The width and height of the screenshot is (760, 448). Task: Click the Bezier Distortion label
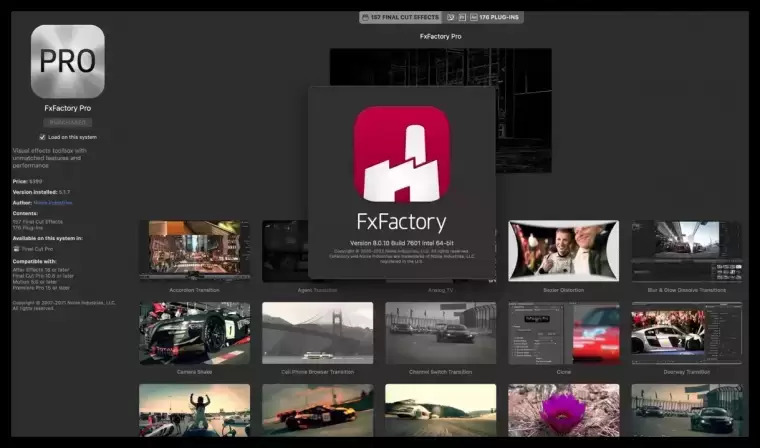coord(564,290)
